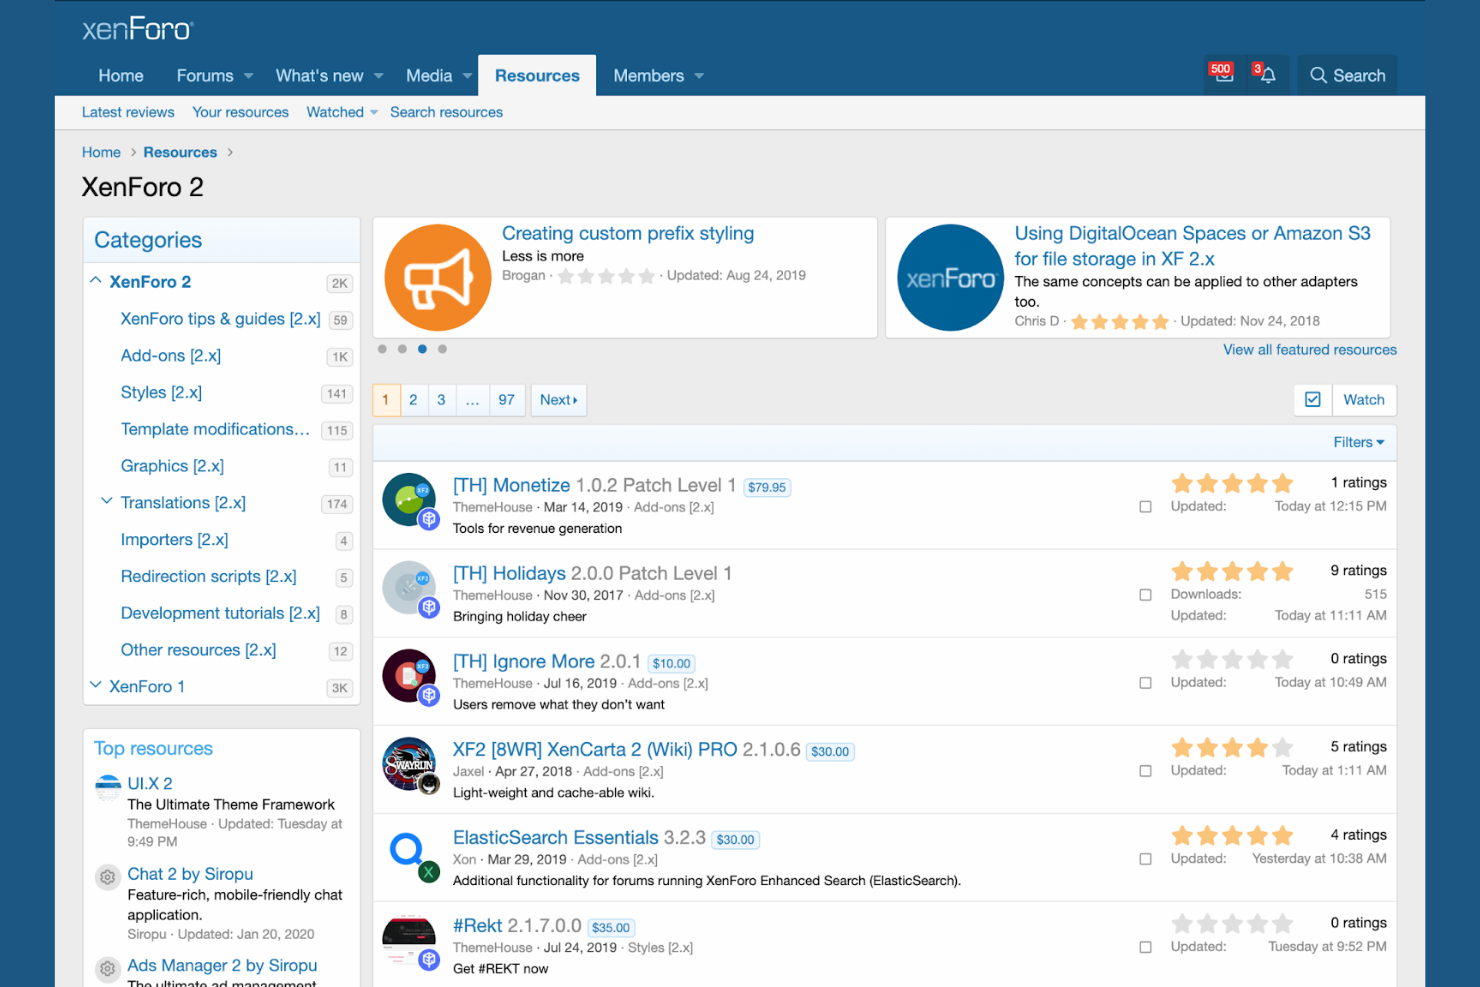
Task: Select the checkbox beside [TH] Holidays
Action: [1145, 594]
